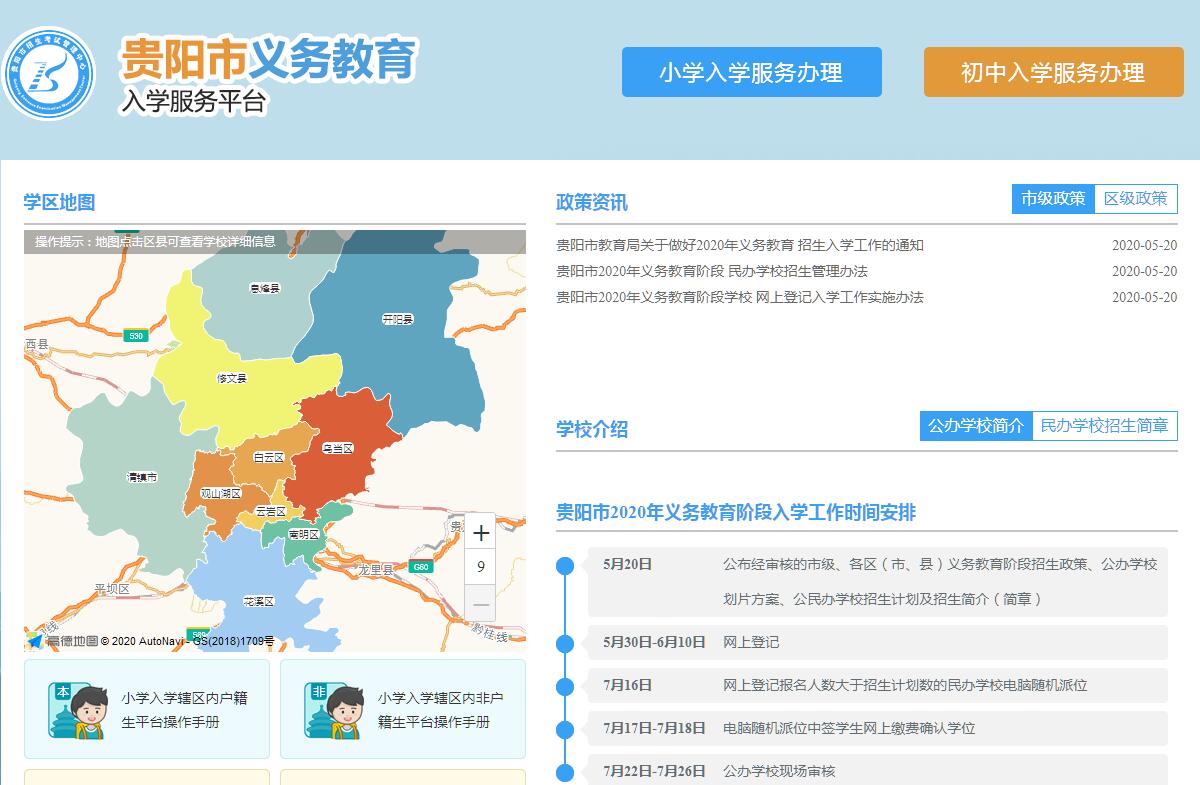Open 小学入学服务办理 service

point(751,72)
